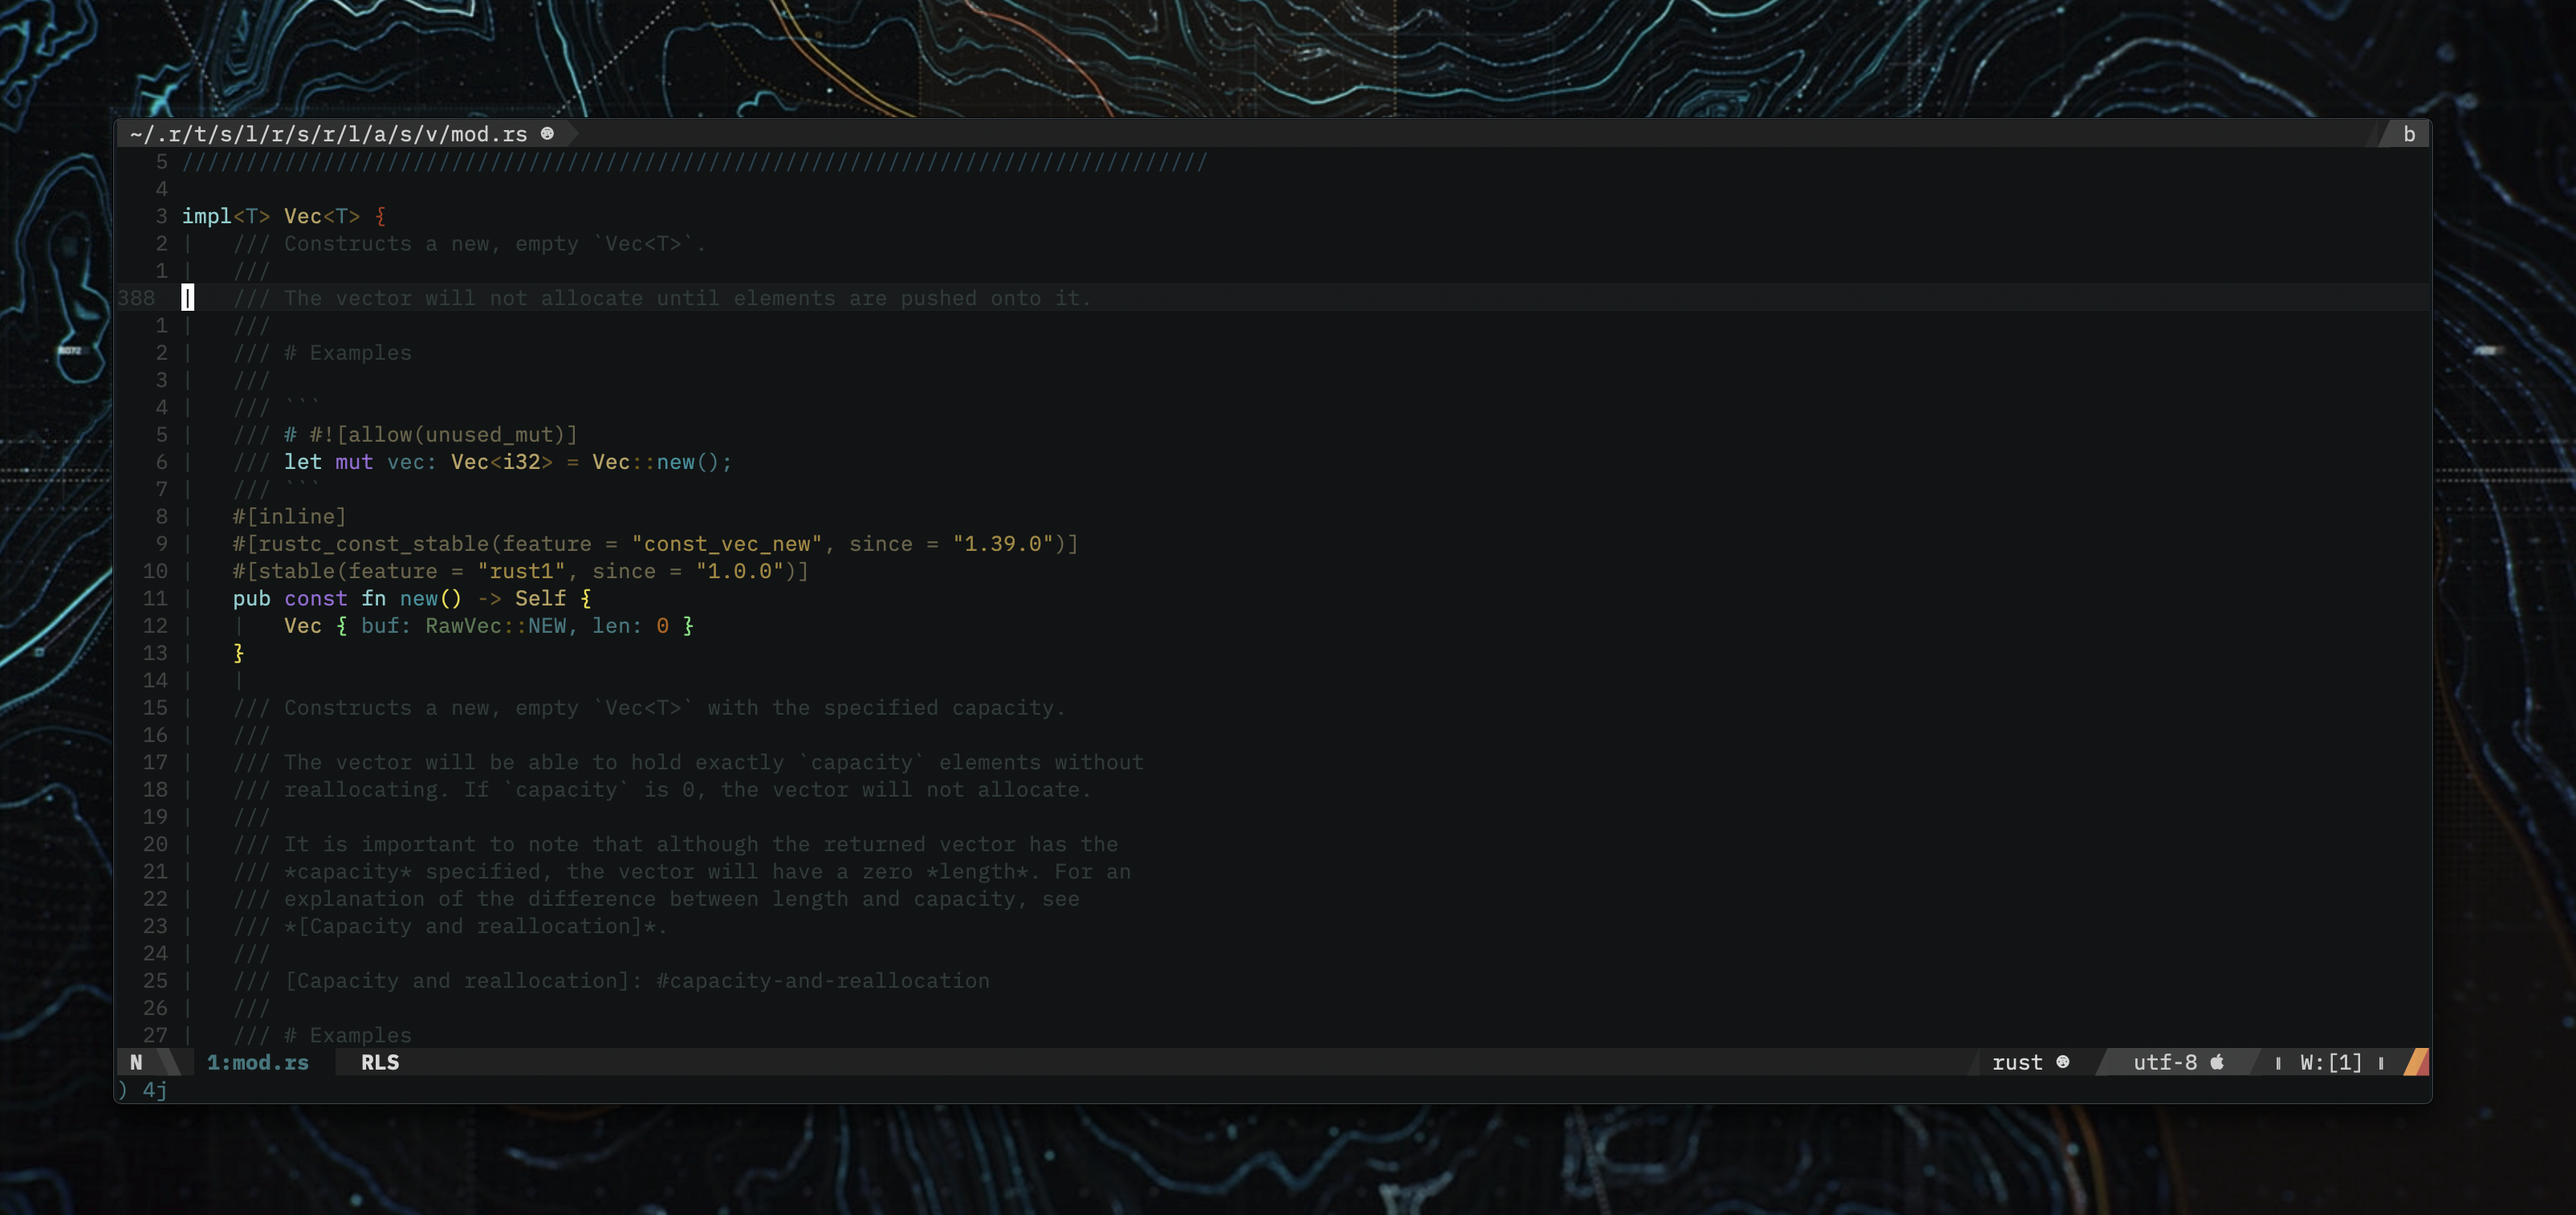Screen dimensions: 2576x1215
Task: Click the W:[1] warnings indicator
Action: 2330,1062
